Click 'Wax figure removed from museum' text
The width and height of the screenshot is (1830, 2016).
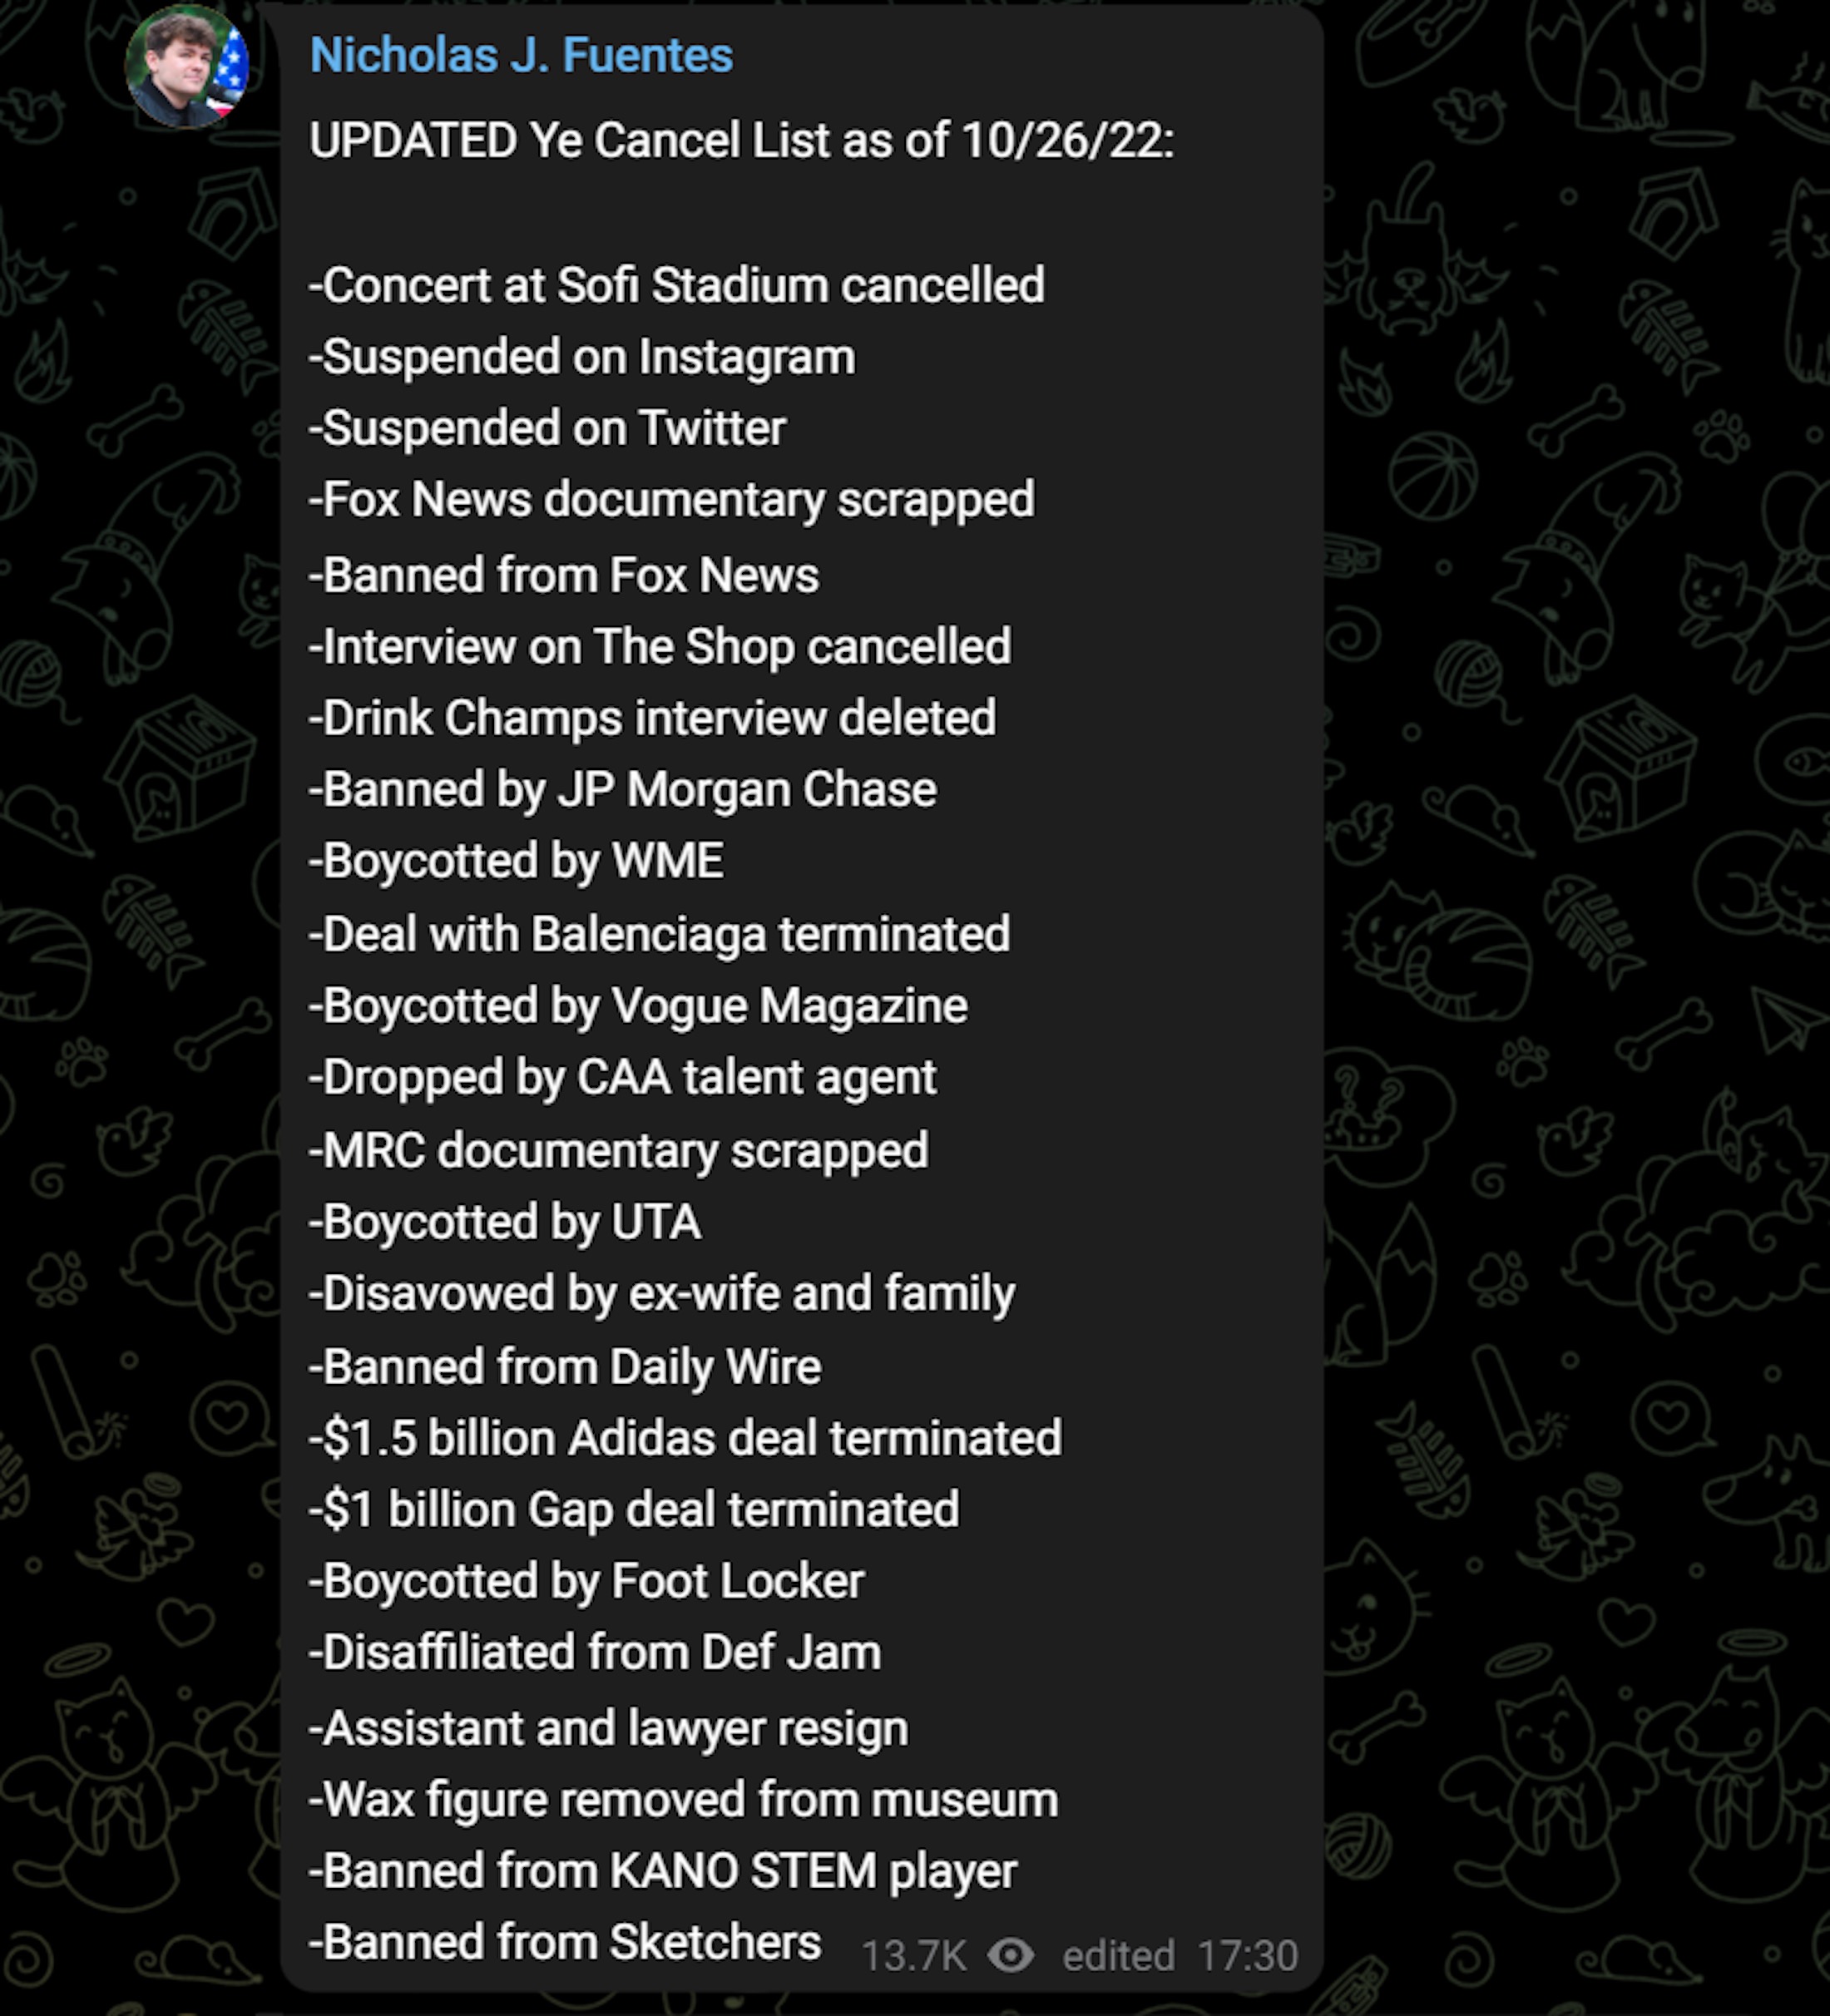pos(683,1799)
